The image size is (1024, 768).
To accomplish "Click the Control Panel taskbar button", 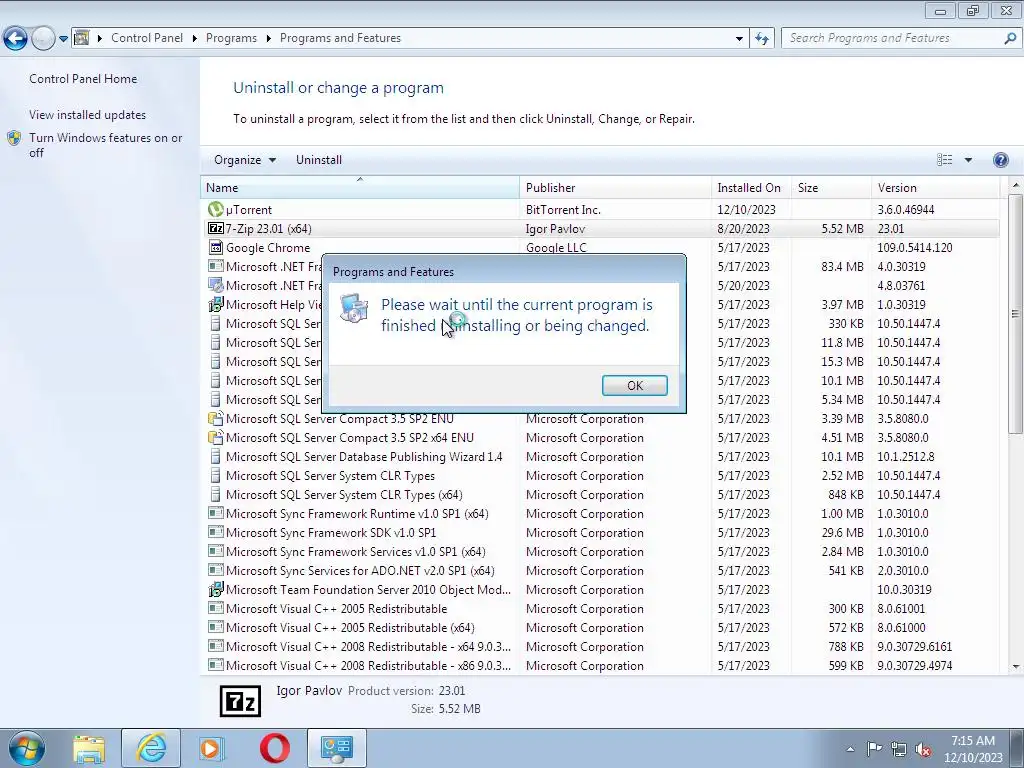I will pos(336,748).
